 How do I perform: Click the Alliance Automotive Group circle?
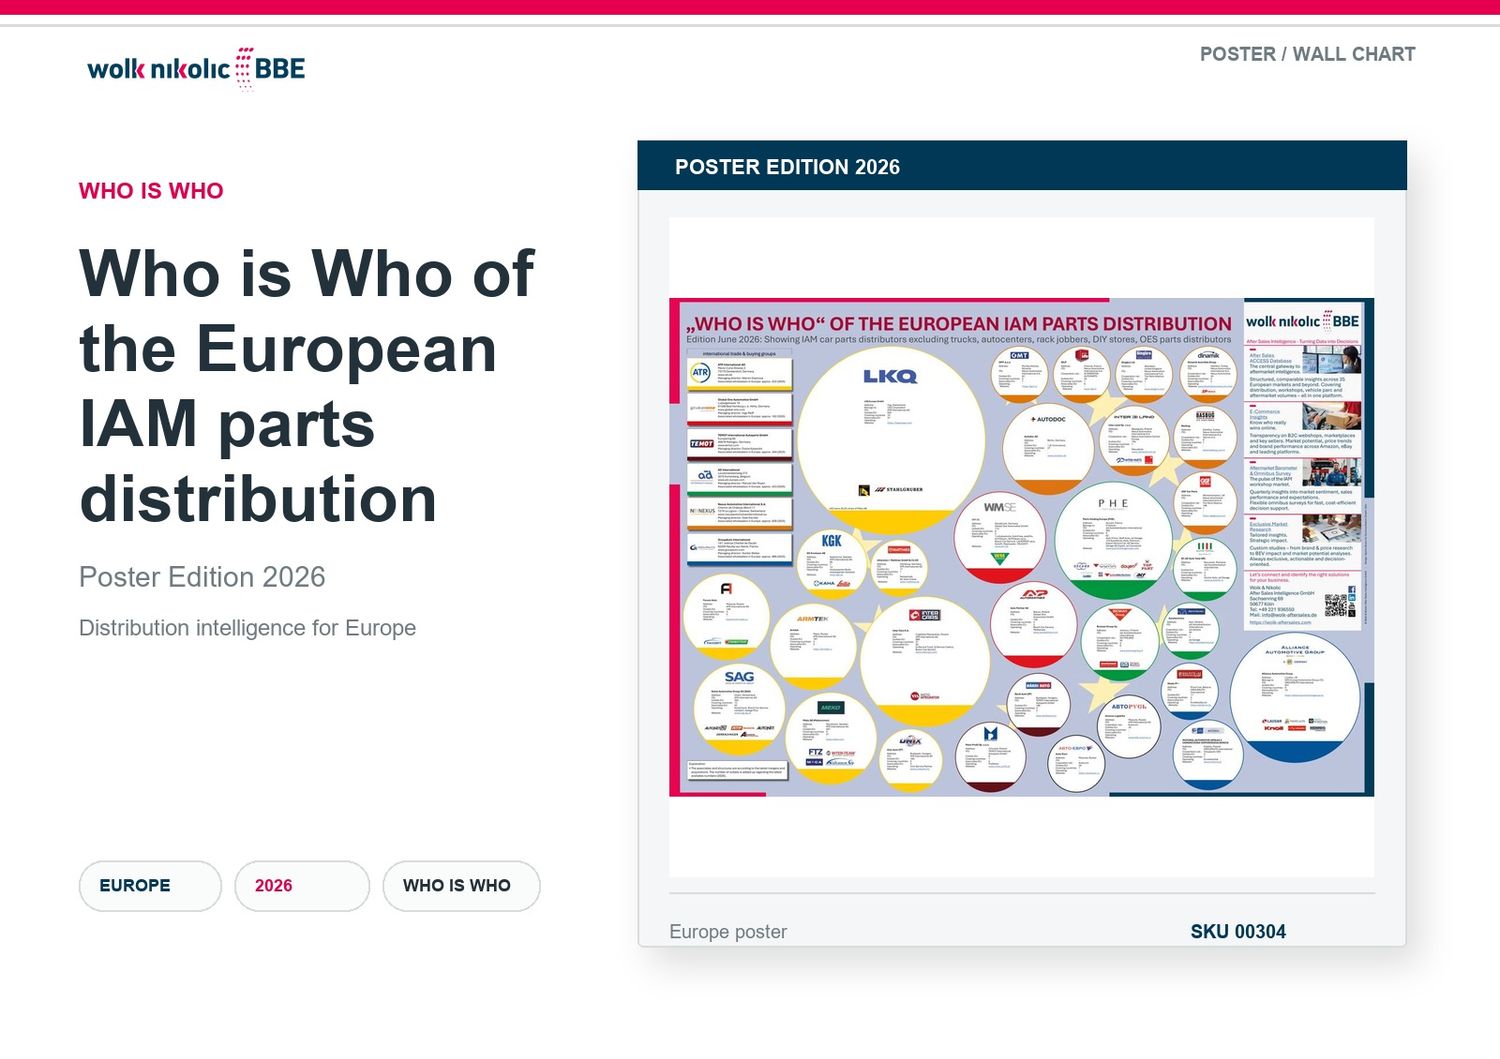click(x=1295, y=697)
